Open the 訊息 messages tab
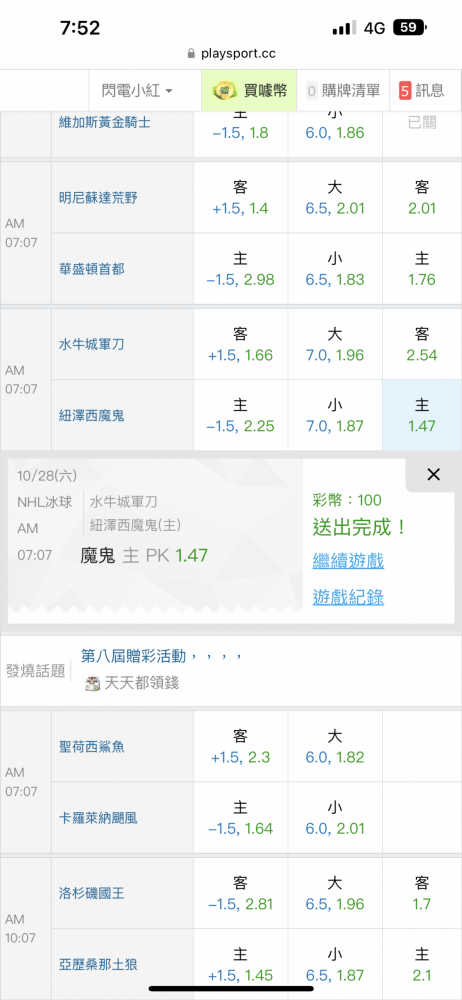The width and height of the screenshot is (462, 1000). coord(421,91)
